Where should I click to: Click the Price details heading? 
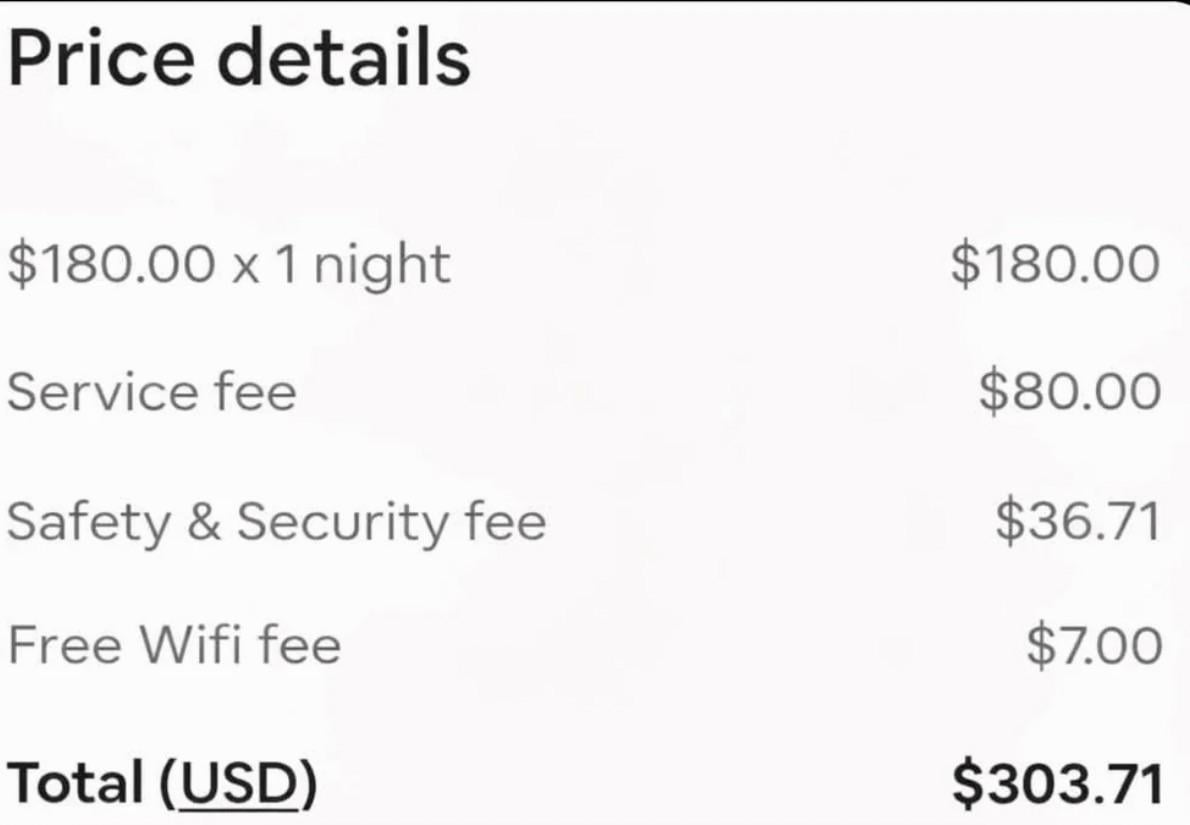pos(238,59)
